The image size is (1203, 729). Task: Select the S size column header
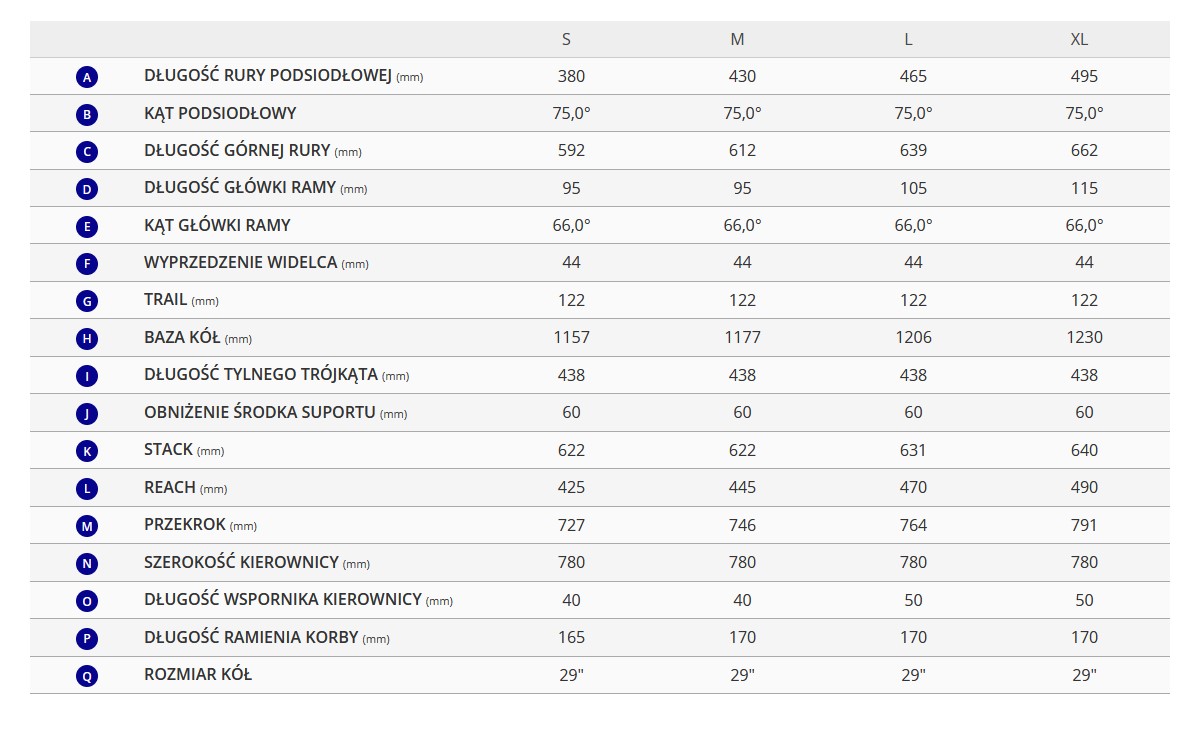coord(567,39)
